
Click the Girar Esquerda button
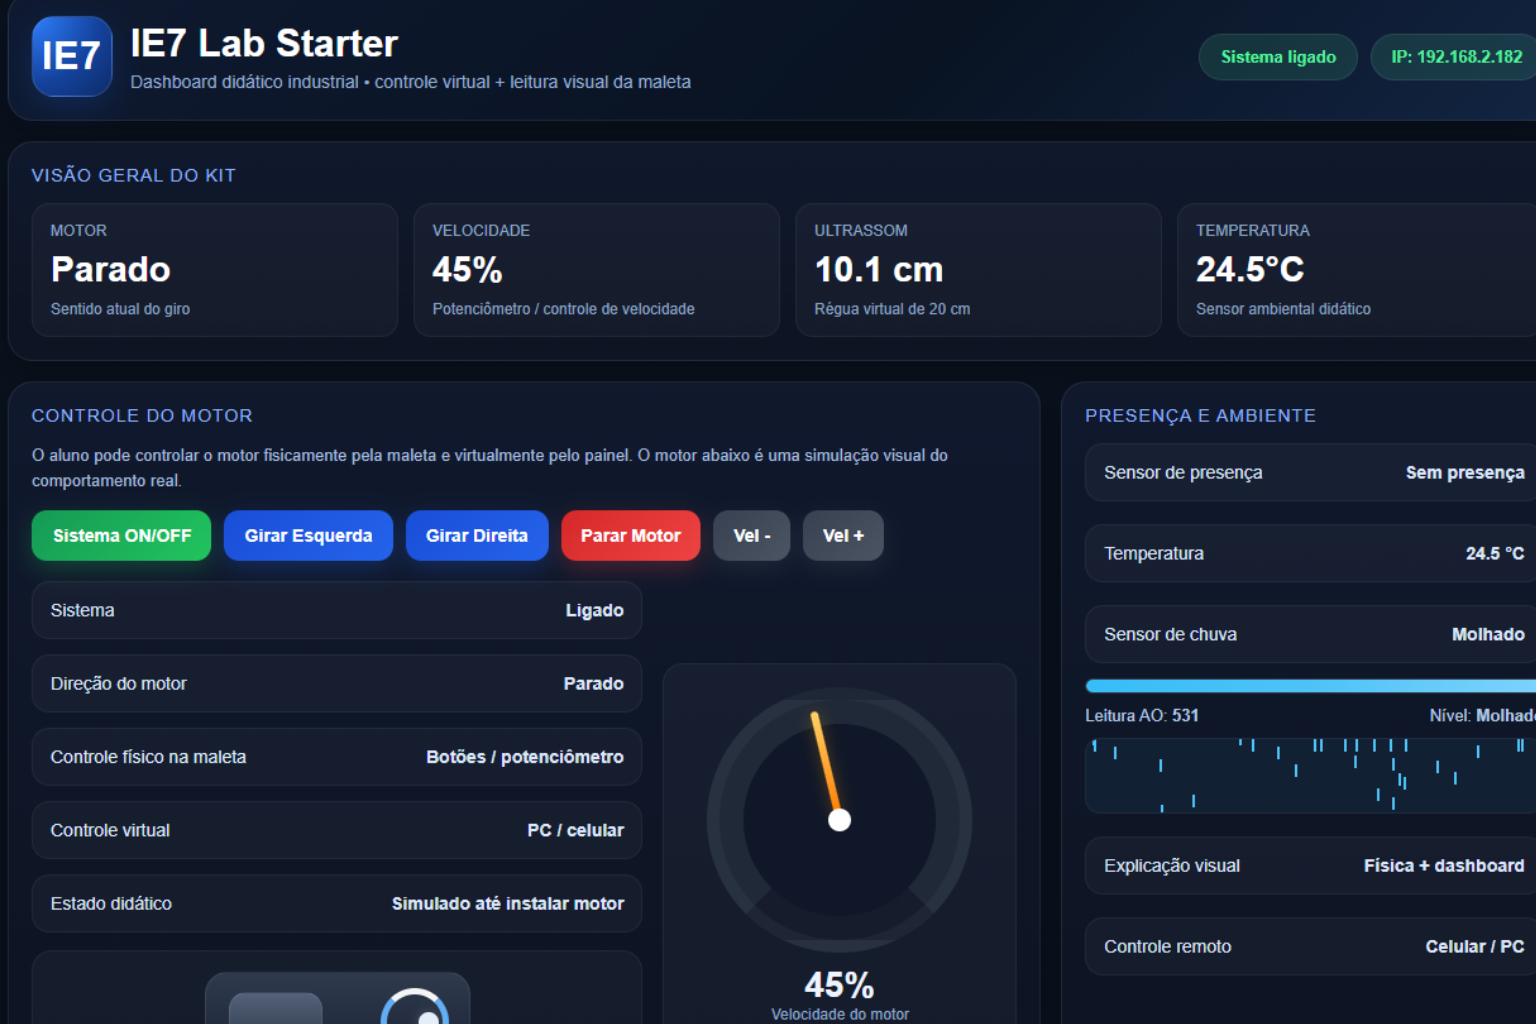(308, 536)
